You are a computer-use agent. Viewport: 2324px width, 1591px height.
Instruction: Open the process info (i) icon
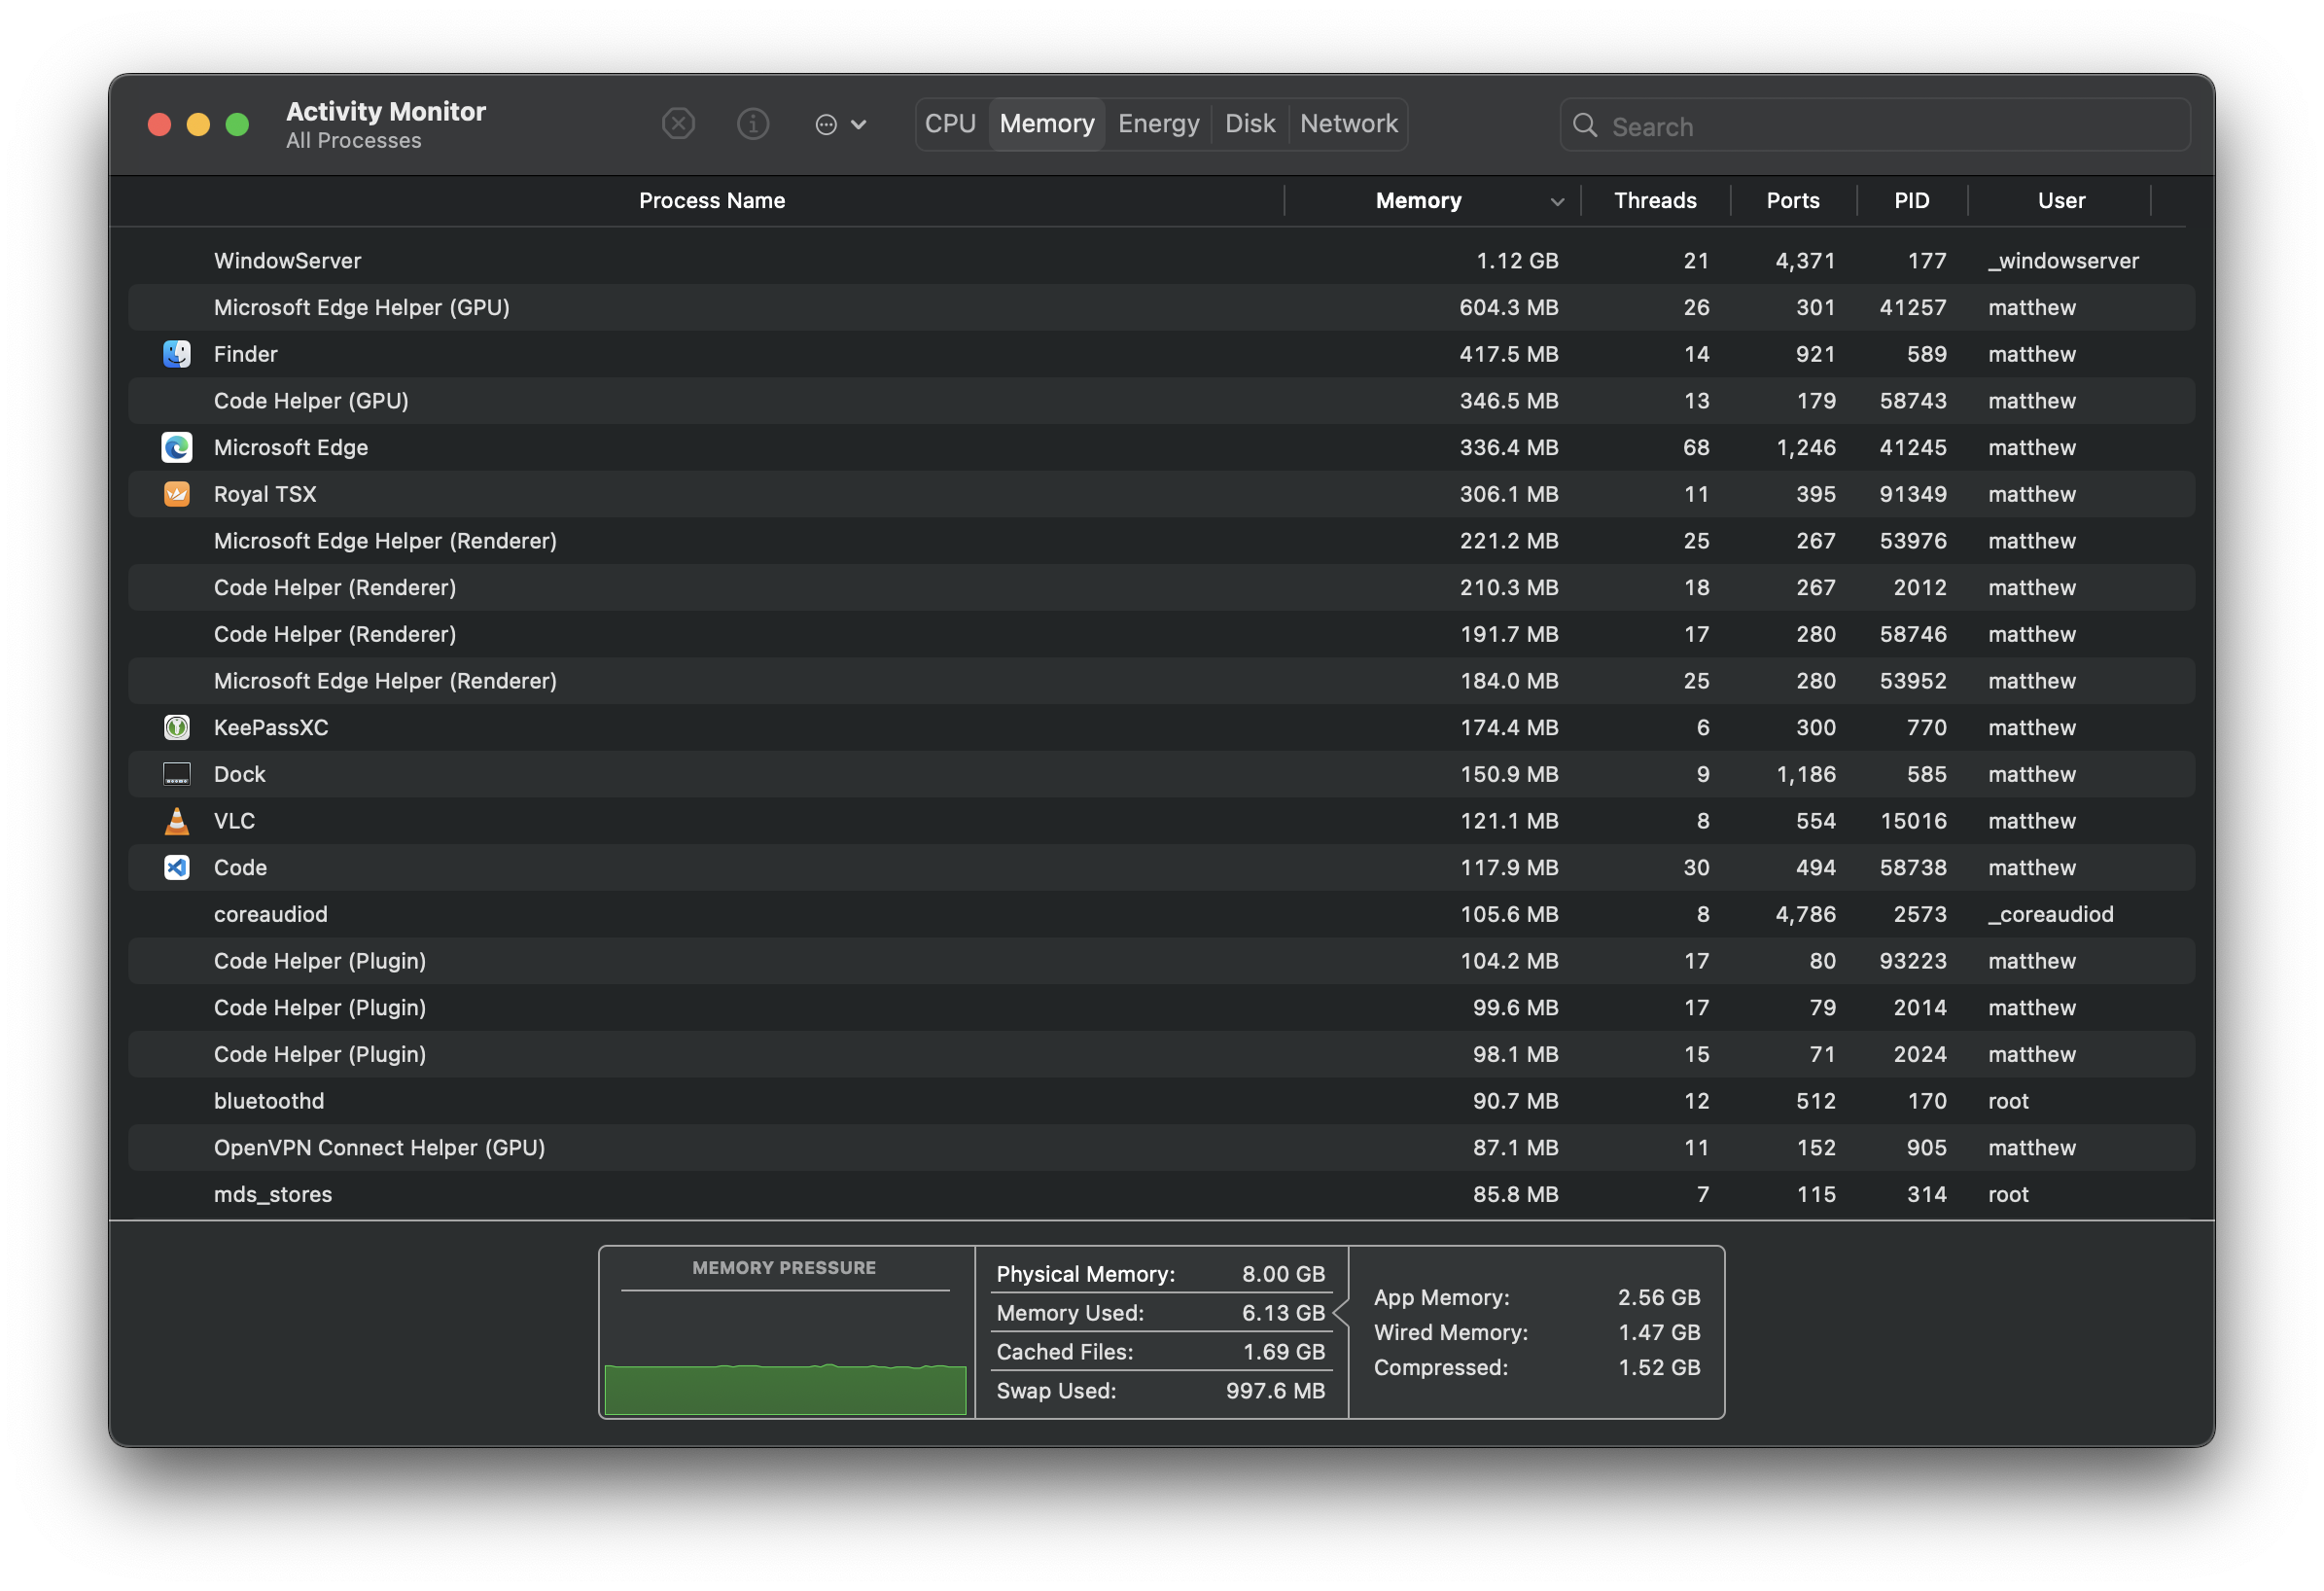pos(753,124)
